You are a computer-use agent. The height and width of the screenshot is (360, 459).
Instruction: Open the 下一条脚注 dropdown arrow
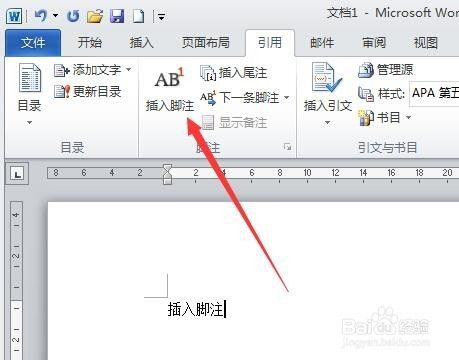[287, 98]
